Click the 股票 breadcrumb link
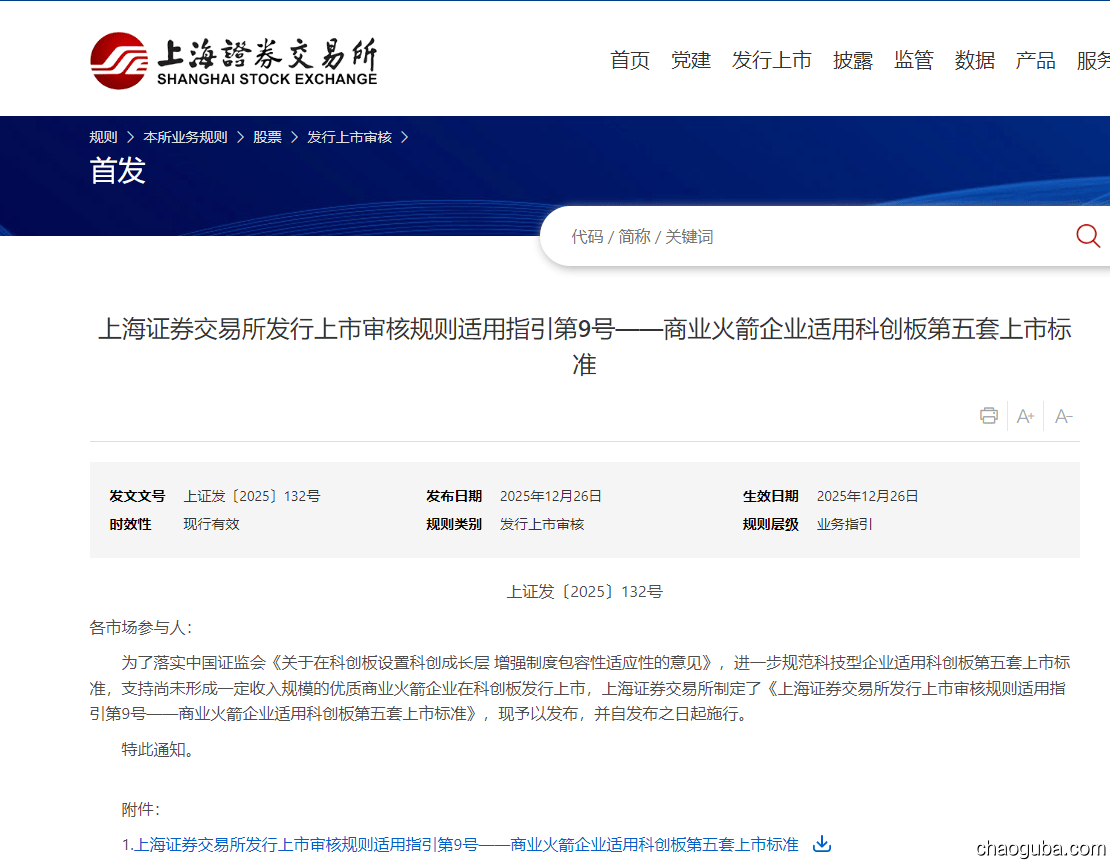Image resolution: width=1110 pixels, height=864 pixels. pos(266,137)
